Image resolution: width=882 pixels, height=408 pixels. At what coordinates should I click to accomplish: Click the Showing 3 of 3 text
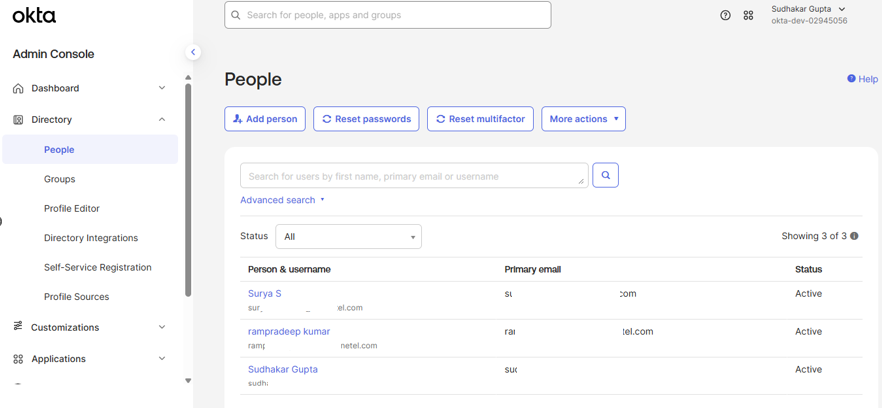point(814,236)
